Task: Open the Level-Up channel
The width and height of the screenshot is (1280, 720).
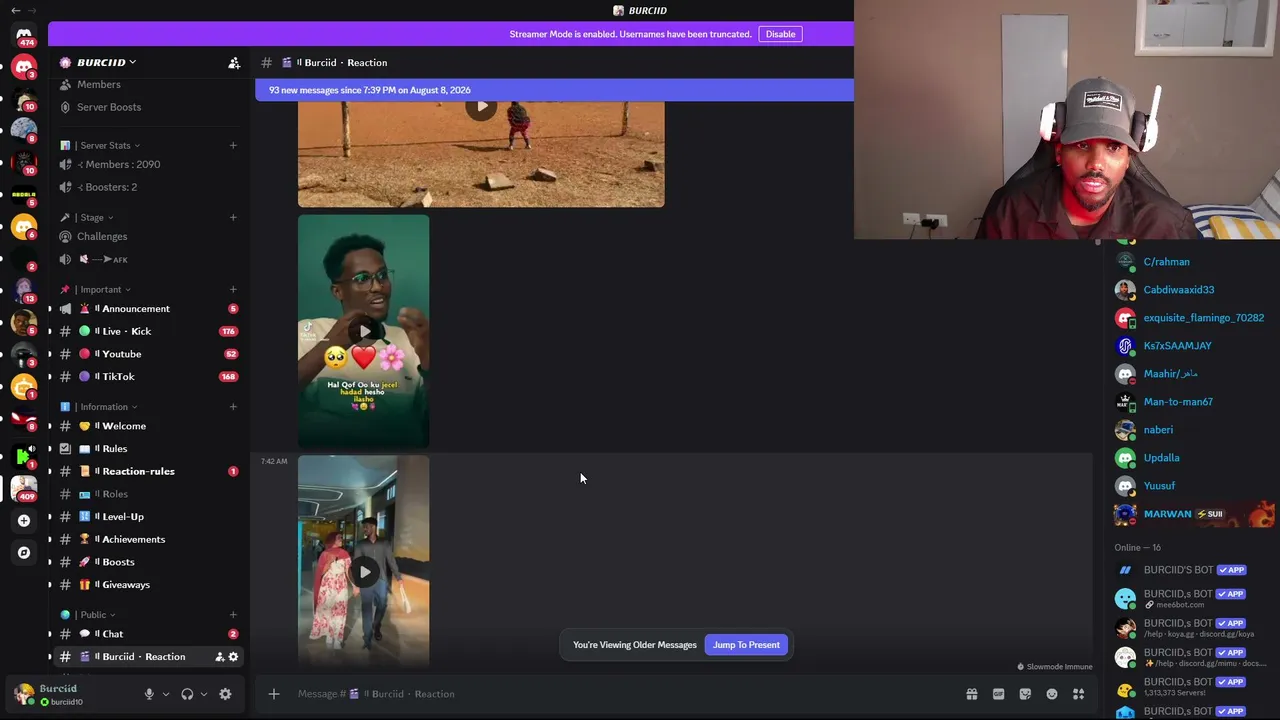Action: click(x=148, y=517)
